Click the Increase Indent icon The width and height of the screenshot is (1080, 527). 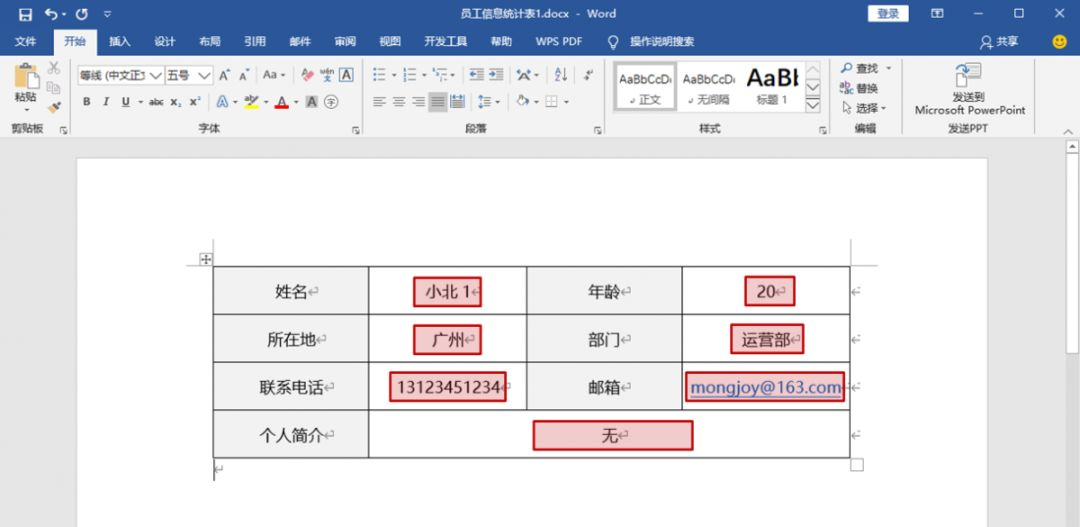coord(495,75)
